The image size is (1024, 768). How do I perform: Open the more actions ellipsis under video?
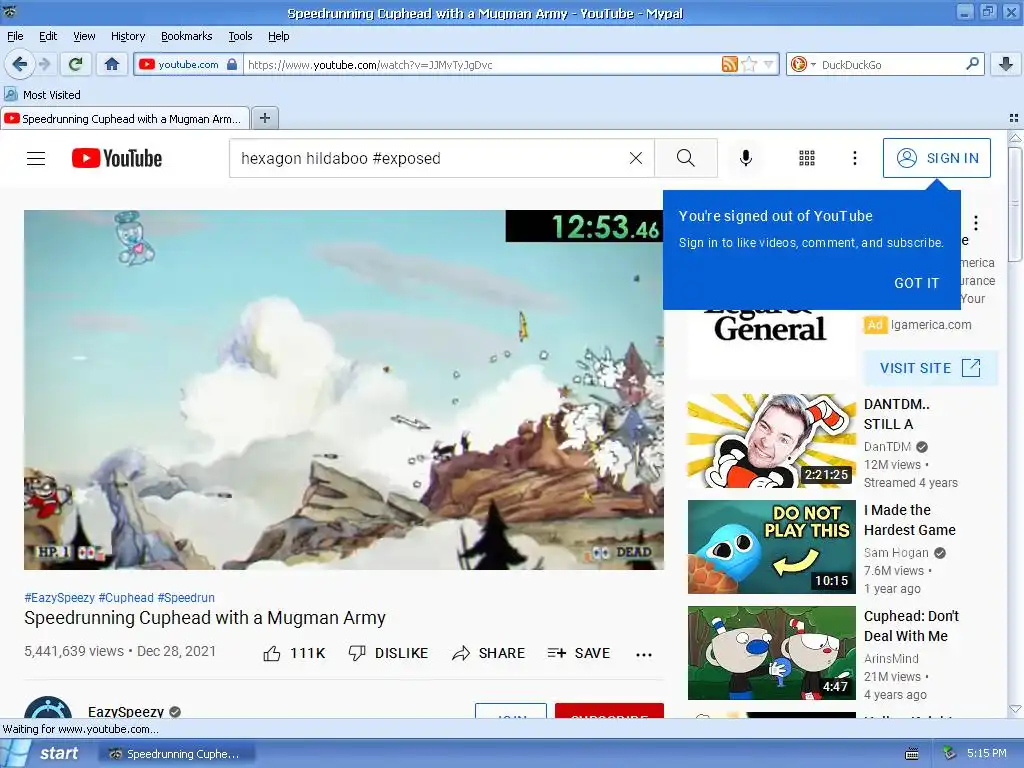pos(644,654)
